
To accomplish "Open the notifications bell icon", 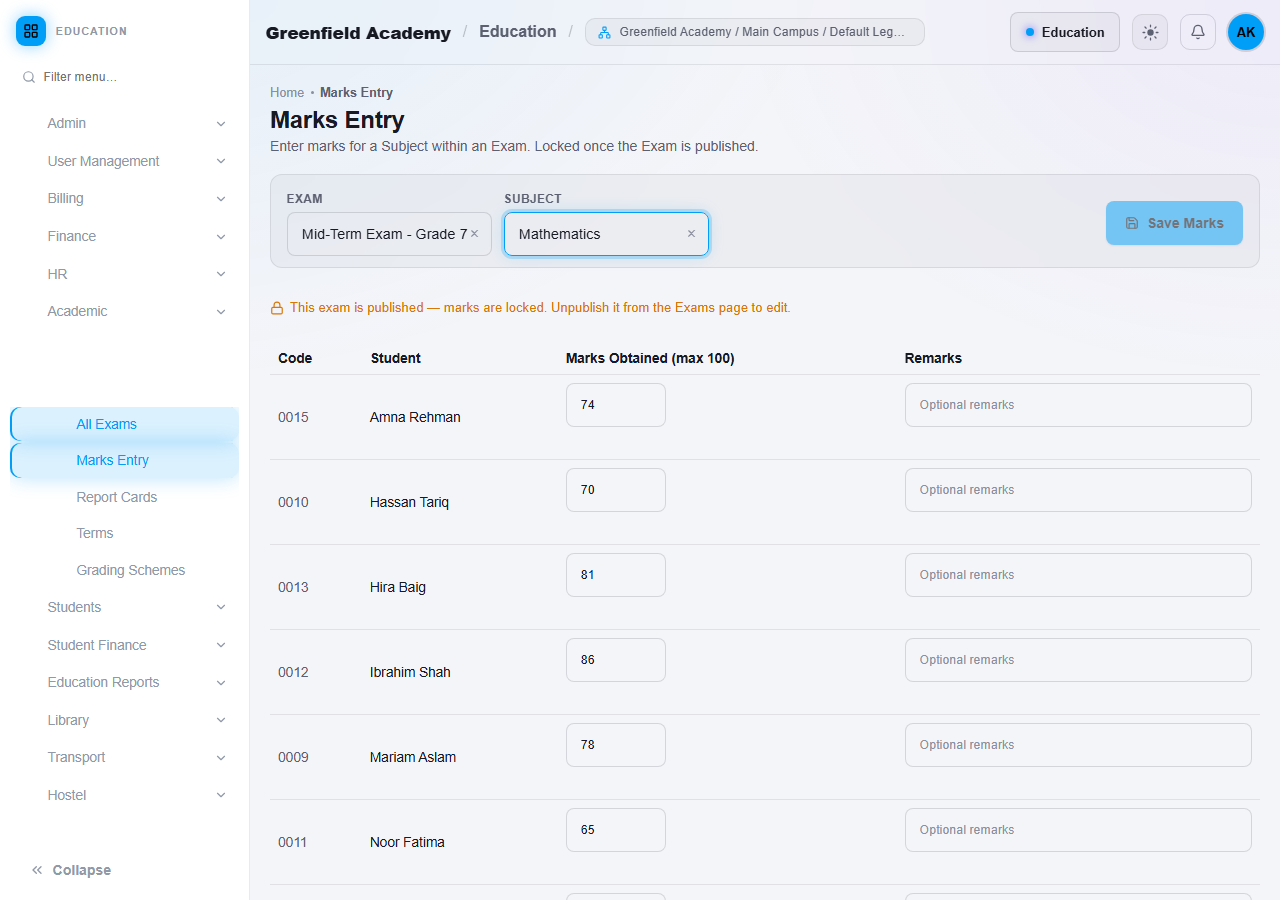I will [x=1198, y=32].
